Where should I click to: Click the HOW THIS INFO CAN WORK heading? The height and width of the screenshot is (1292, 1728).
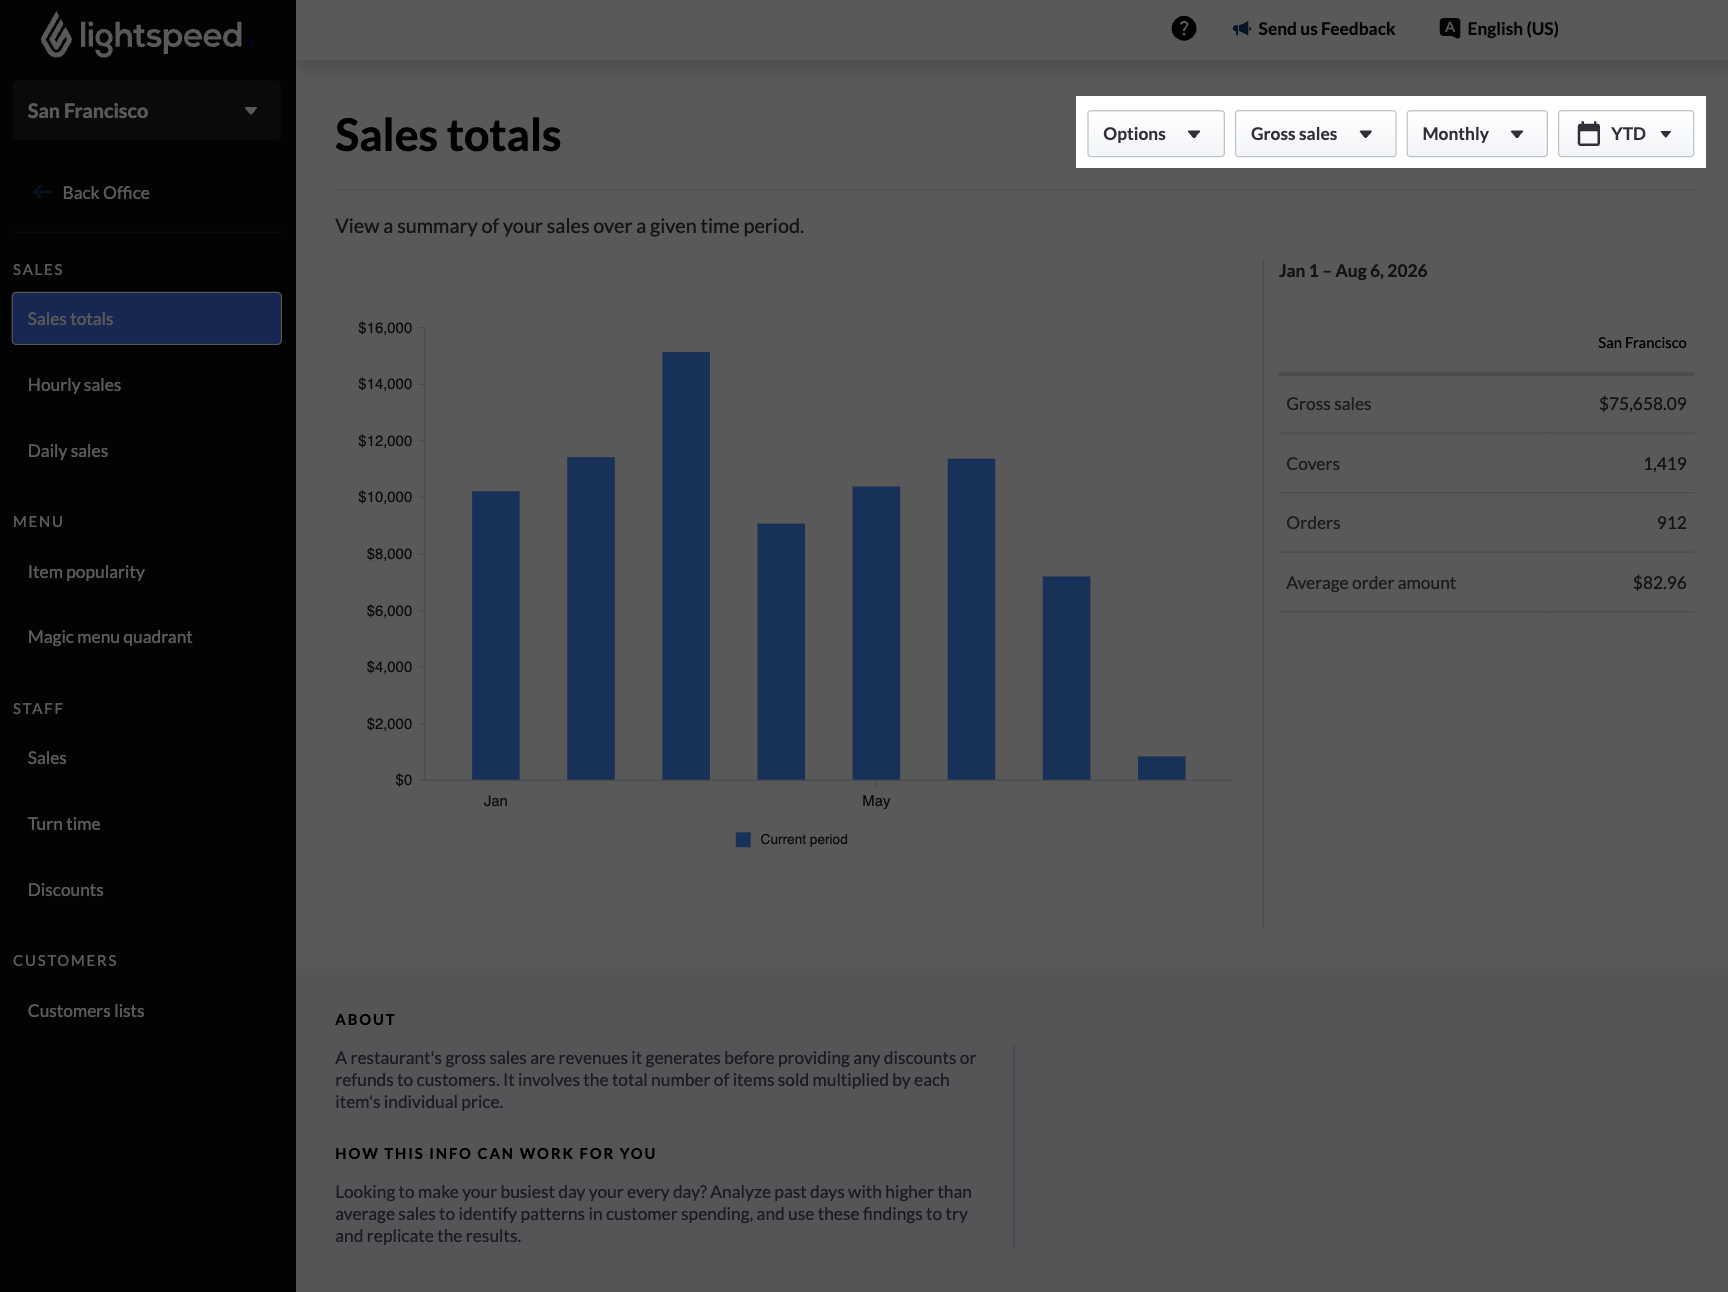point(495,1154)
